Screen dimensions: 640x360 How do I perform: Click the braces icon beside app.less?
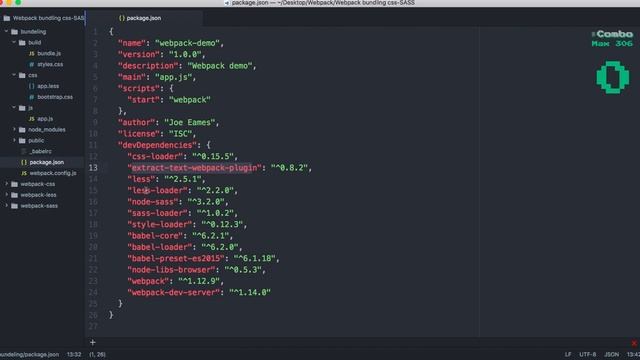(31, 86)
